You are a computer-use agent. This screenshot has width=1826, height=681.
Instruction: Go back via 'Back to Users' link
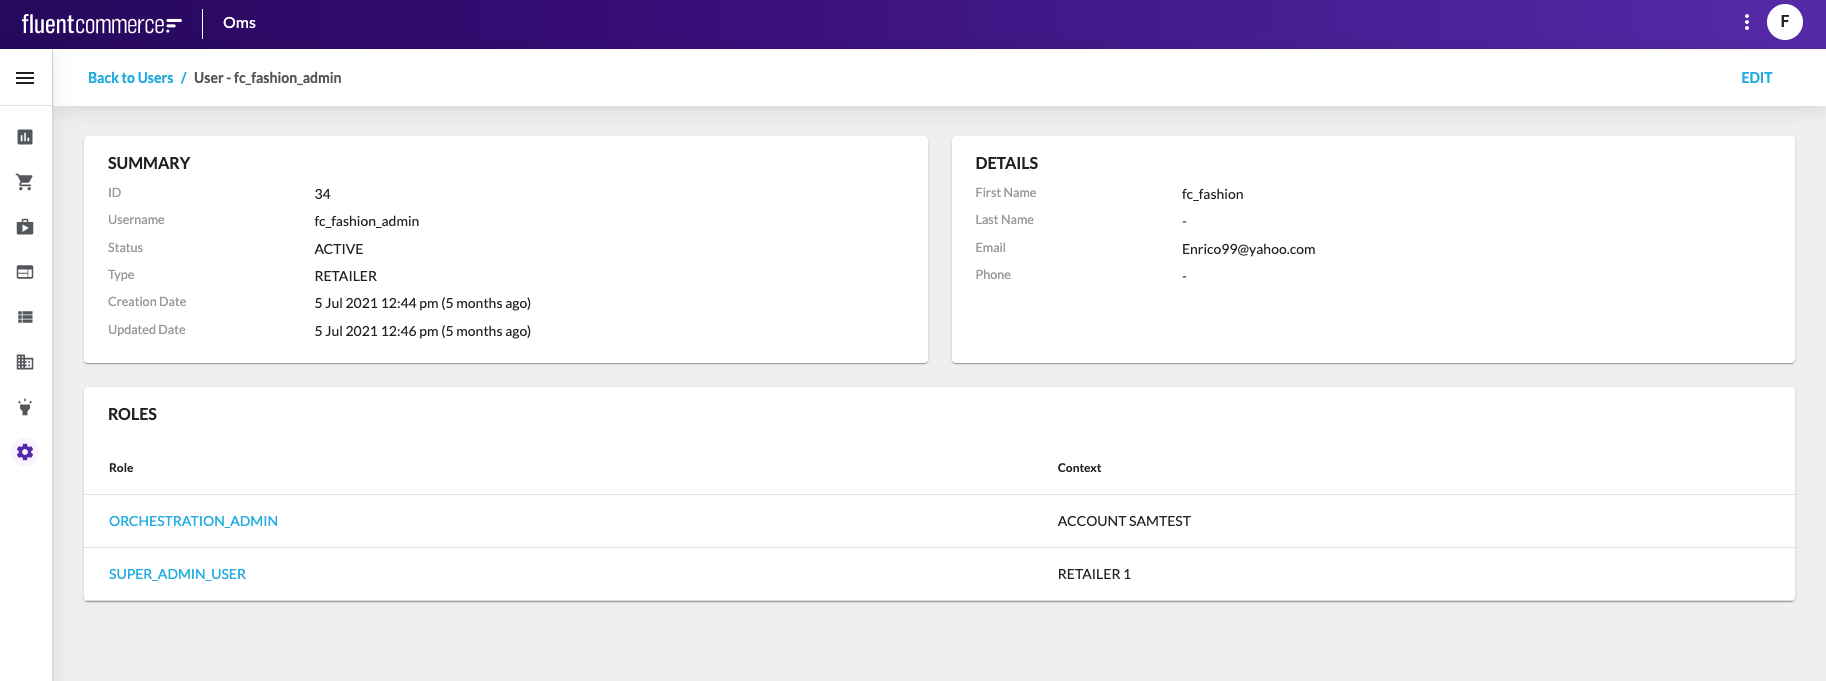tap(130, 78)
